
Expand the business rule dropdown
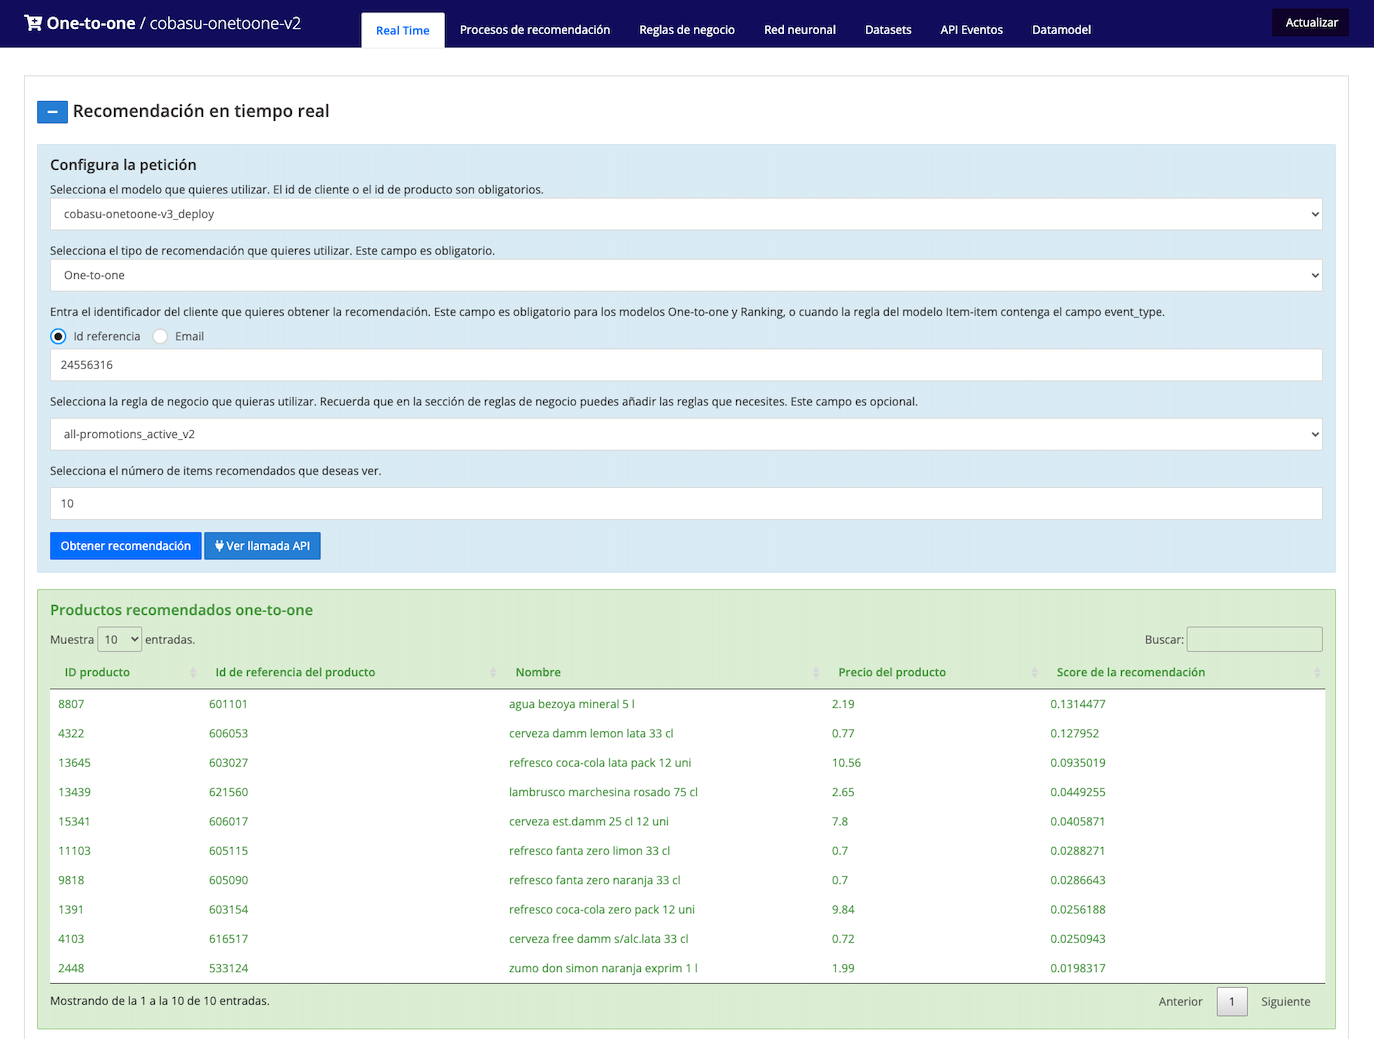click(x=686, y=435)
